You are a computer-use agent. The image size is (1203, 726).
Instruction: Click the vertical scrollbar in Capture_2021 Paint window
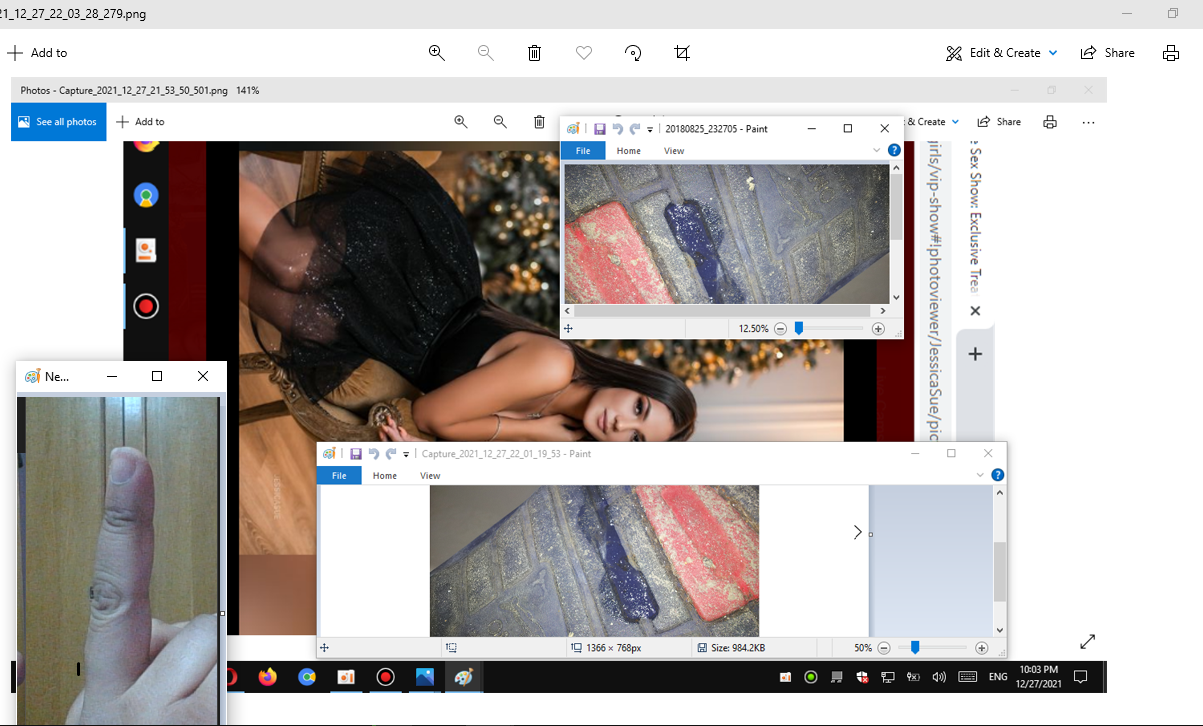[1000, 571]
